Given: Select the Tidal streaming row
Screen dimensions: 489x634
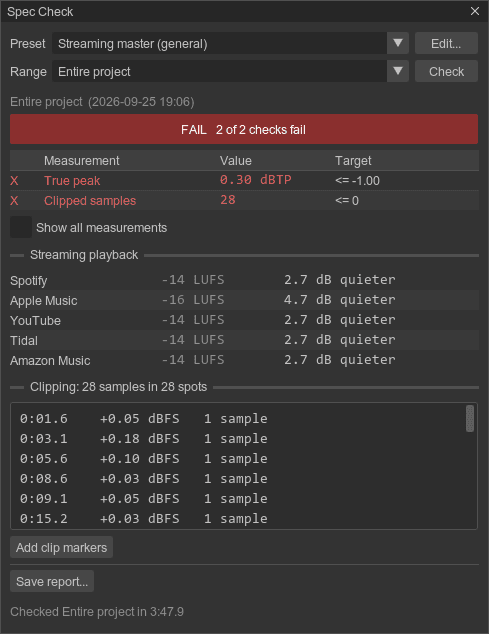Looking at the screenshot, I should tap(244, 340).
